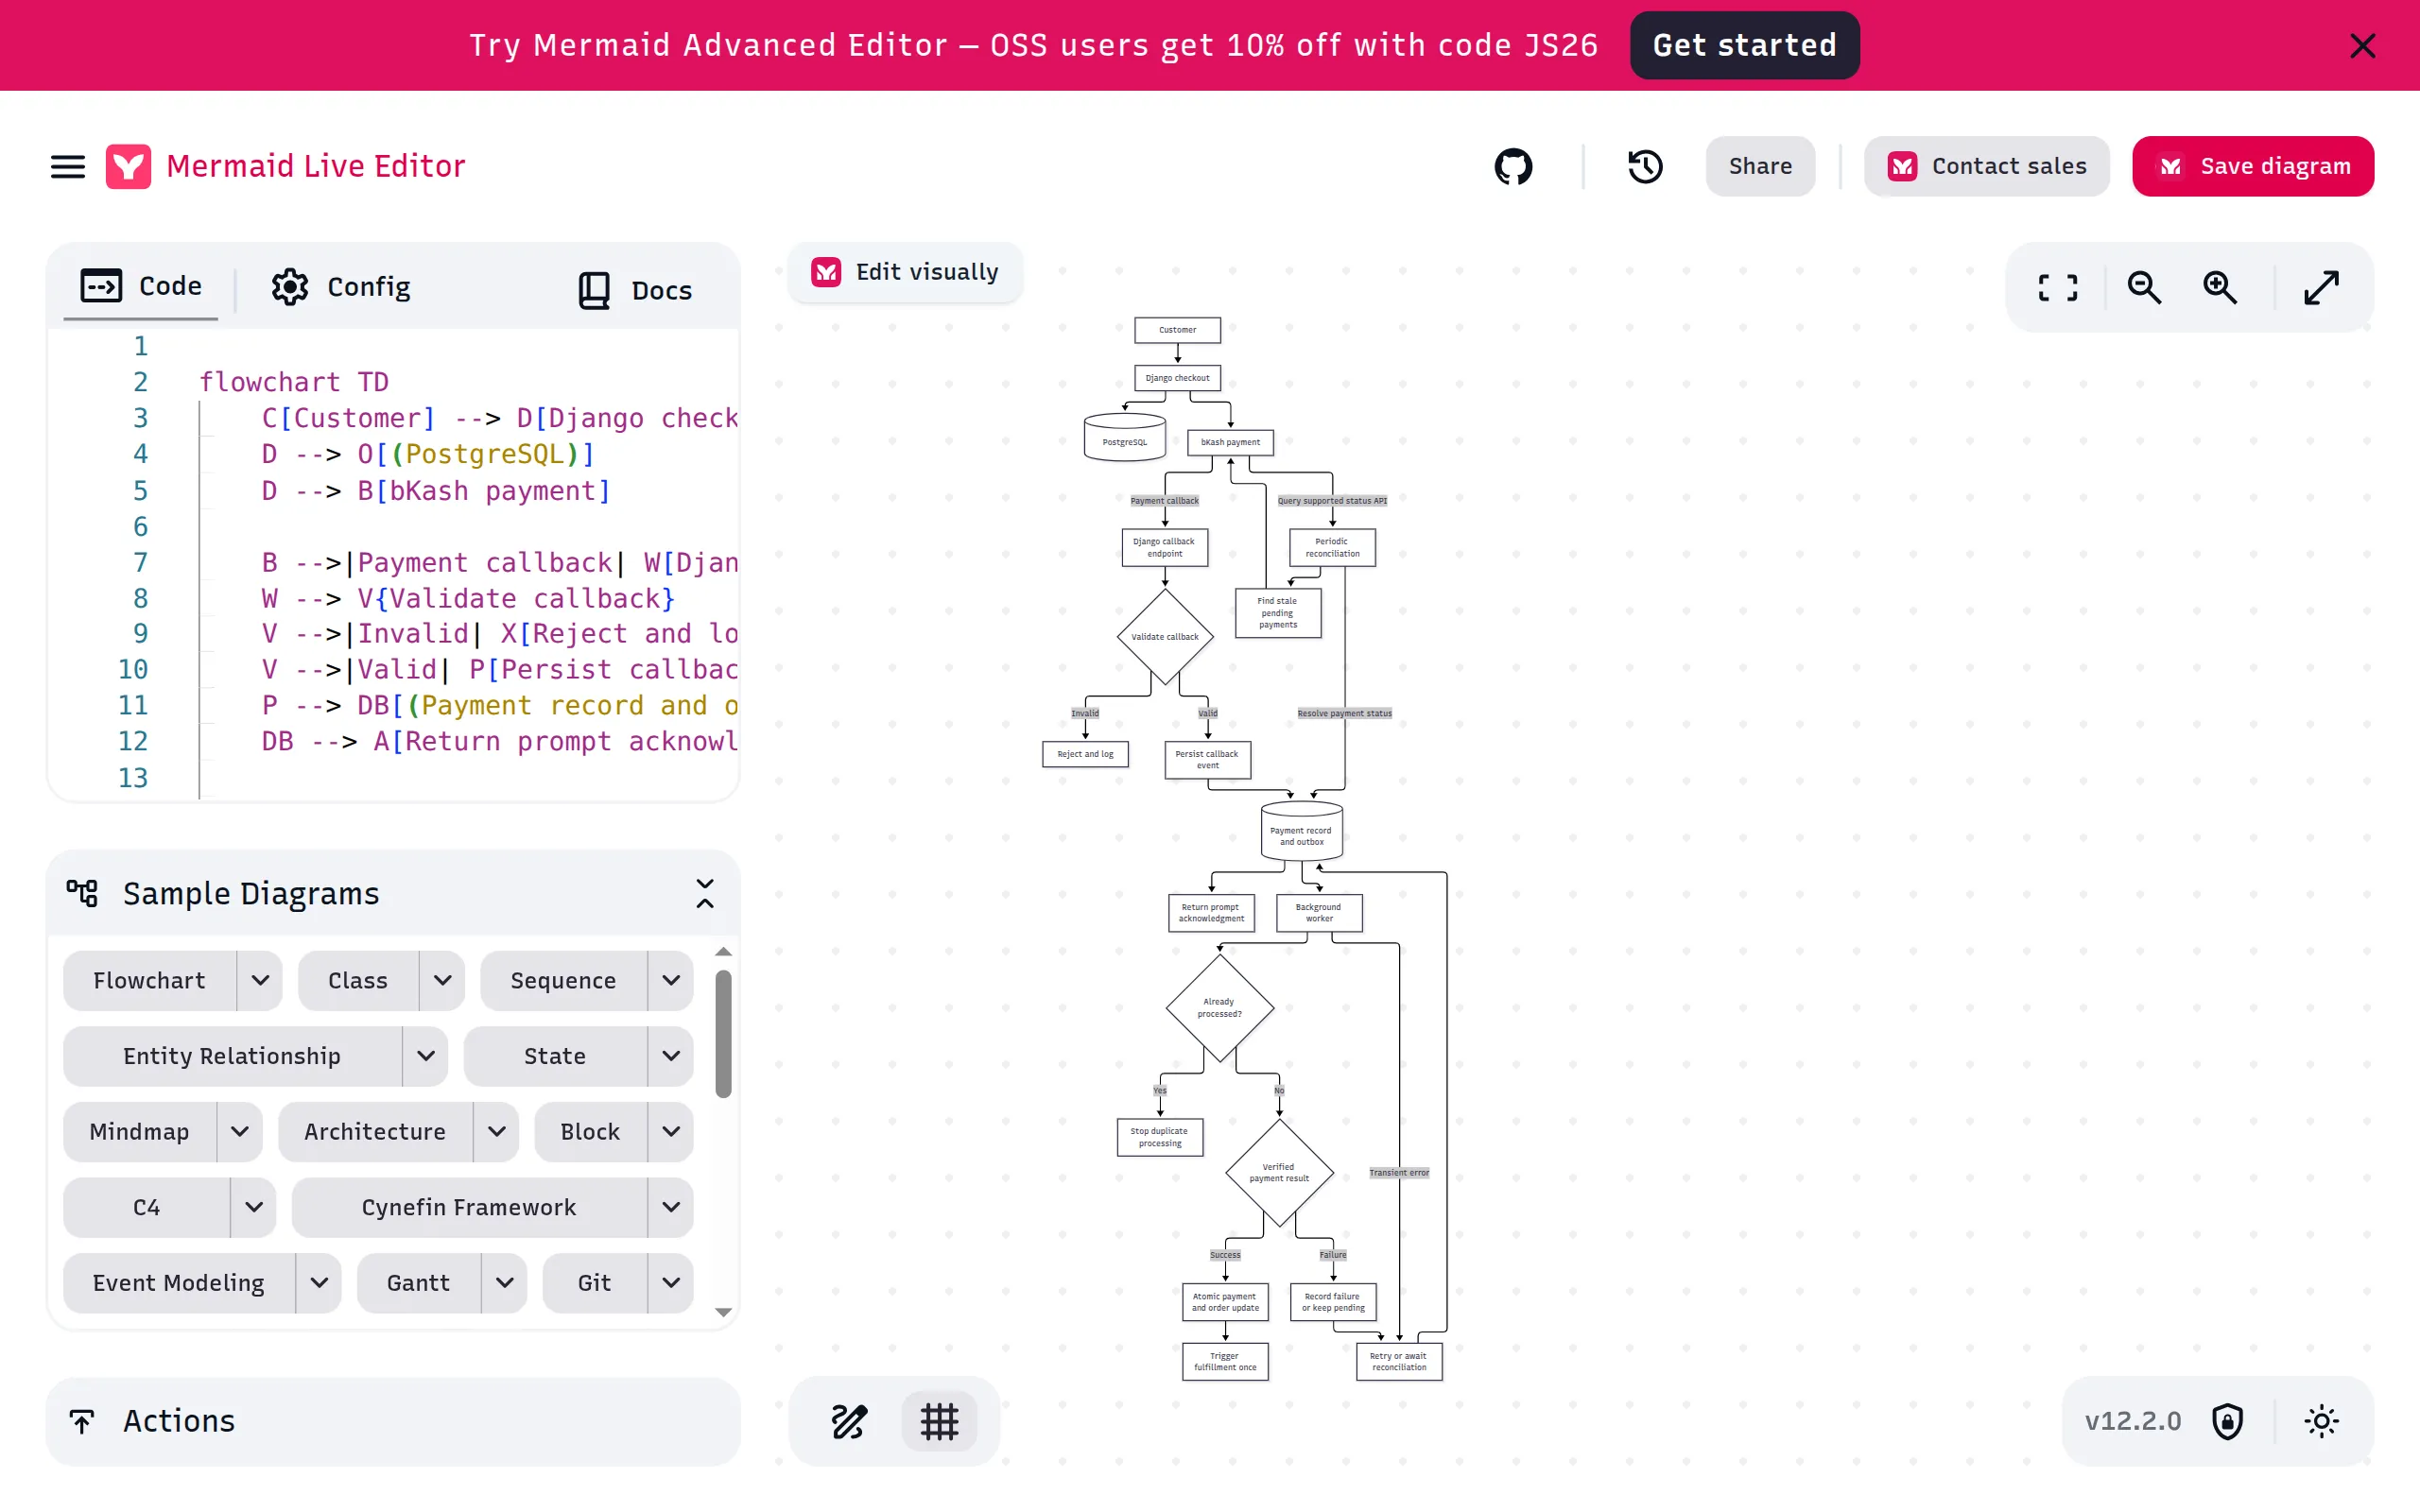The image size is (2420, 1512).
Task: Click the security shield icon
Action: (2227, 1421)
